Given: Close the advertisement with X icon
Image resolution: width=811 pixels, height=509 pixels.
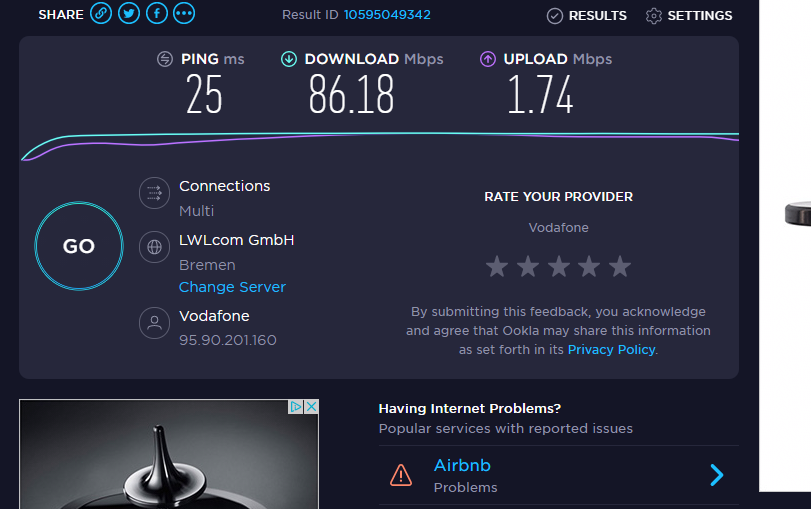Looking at the screenshot, I should click(311, 407).
